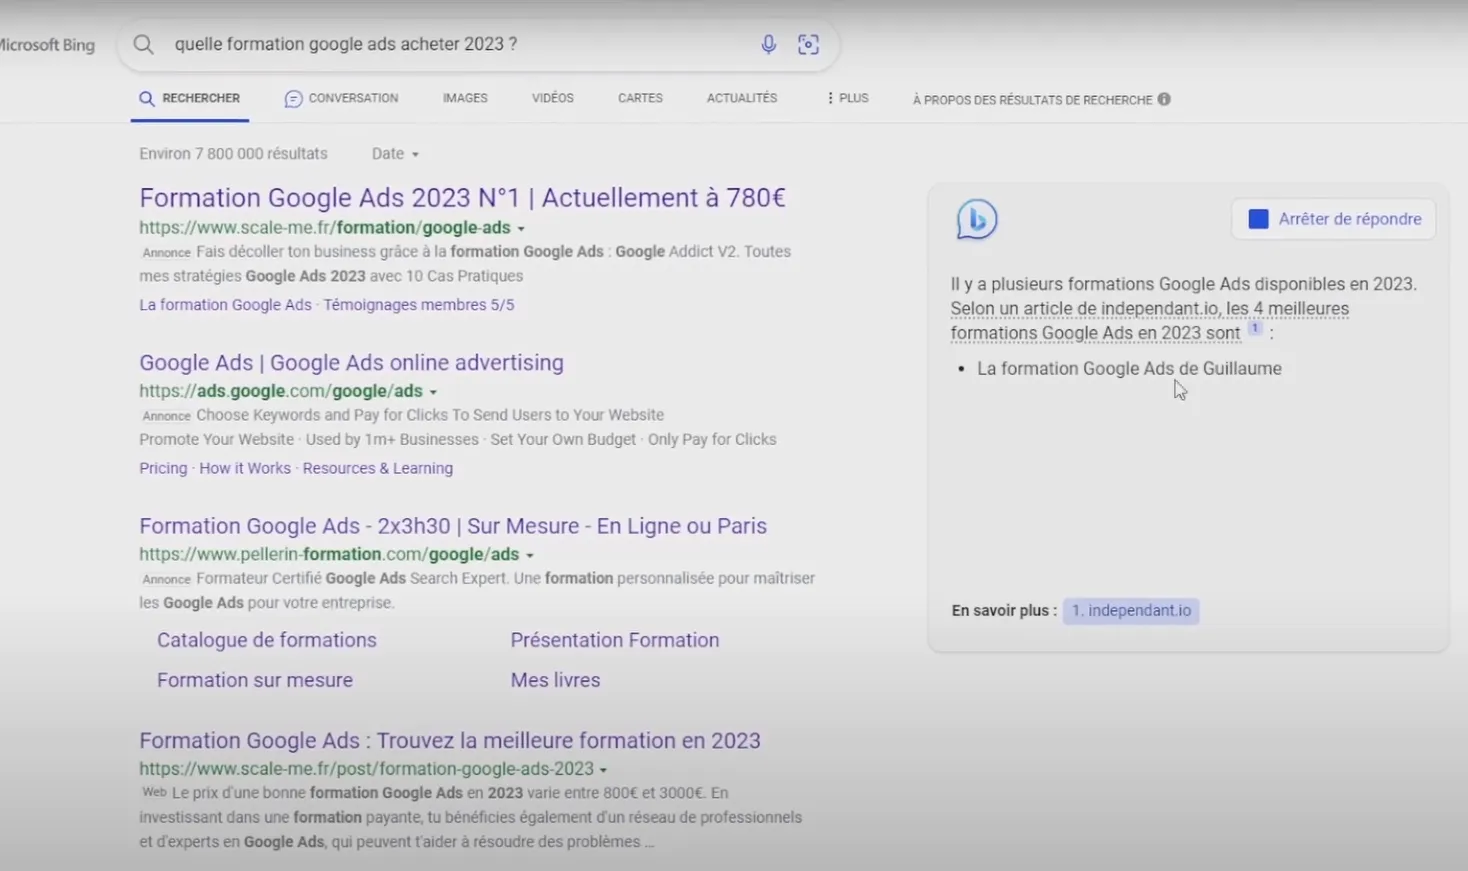Expand the Plus menu

(x=847, y=98)
